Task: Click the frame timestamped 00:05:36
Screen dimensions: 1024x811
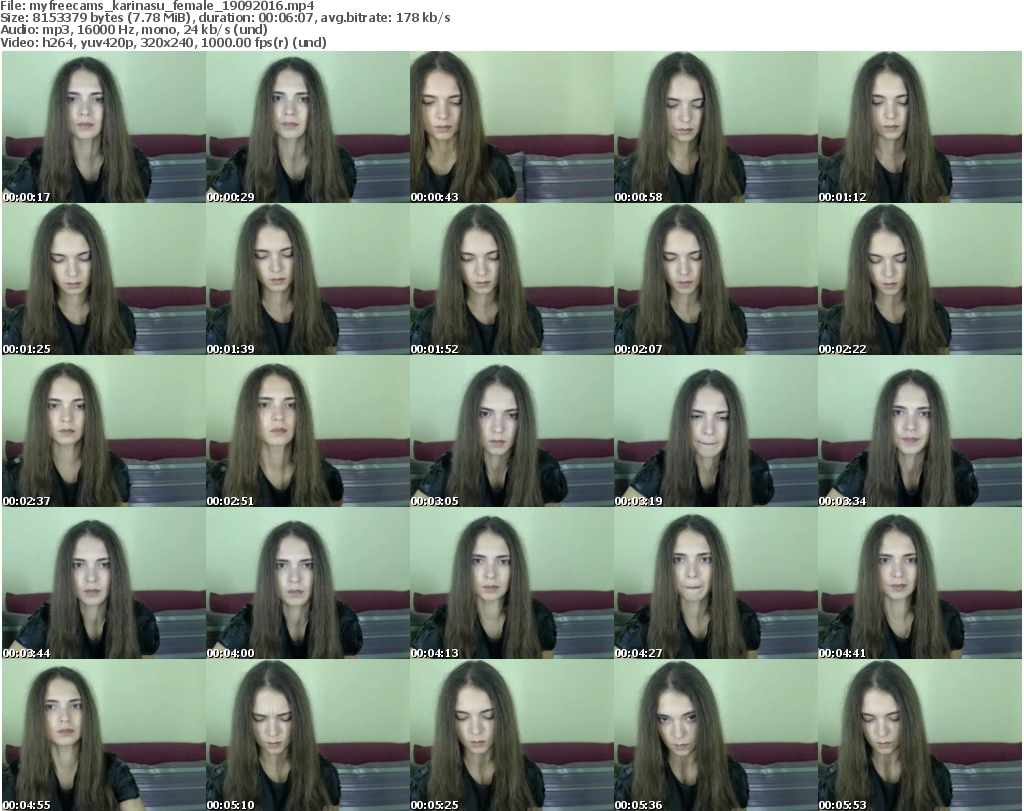Action: coord(716,735)
